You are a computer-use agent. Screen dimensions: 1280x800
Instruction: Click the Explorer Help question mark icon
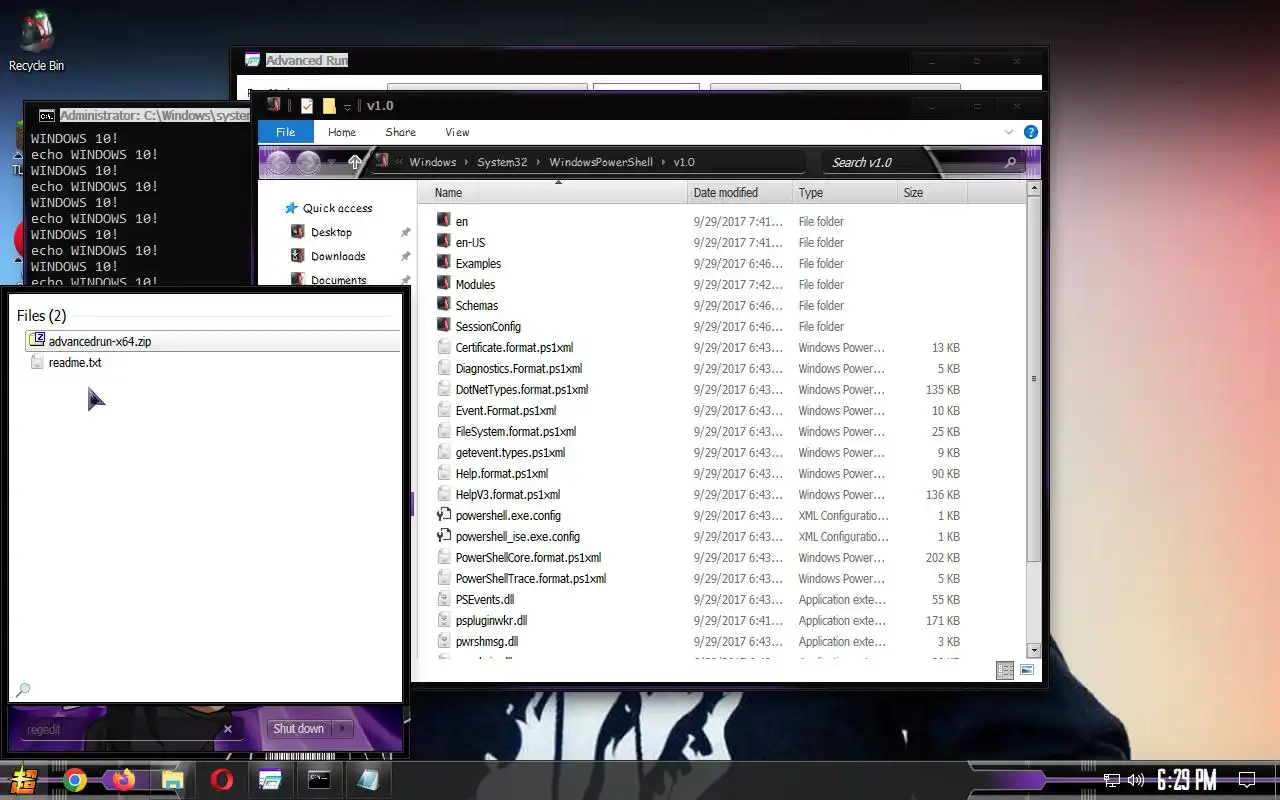click(1031, 132)
